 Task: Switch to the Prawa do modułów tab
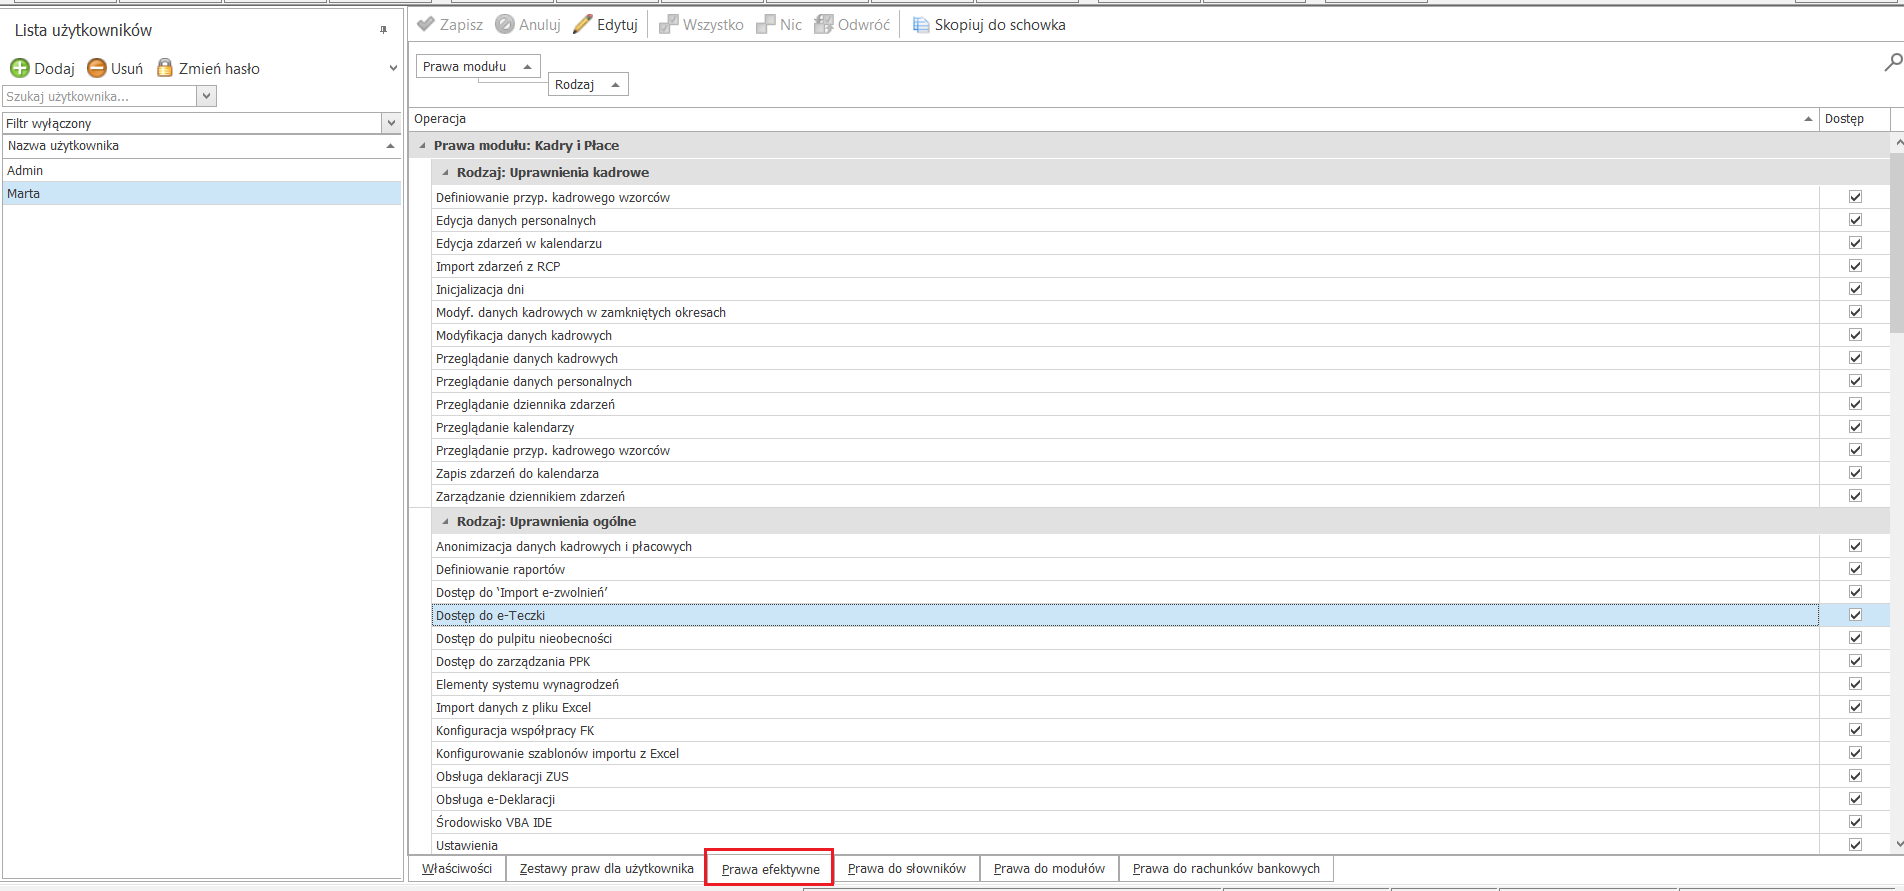pyautogui.click(x=1049, y=868)
